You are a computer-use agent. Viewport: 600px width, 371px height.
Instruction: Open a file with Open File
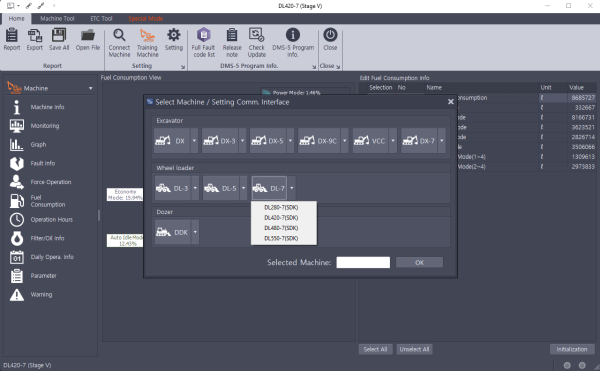click(x=88, y=39)
